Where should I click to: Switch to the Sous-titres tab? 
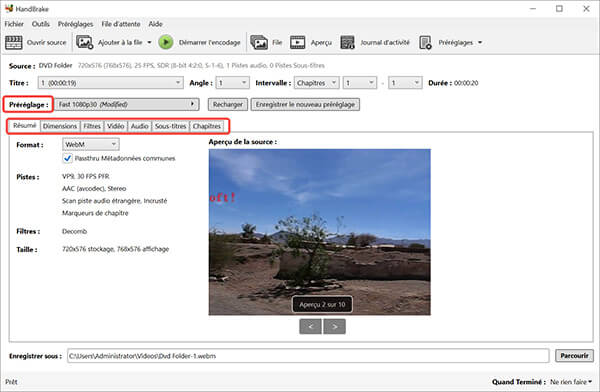click(171, 126)
